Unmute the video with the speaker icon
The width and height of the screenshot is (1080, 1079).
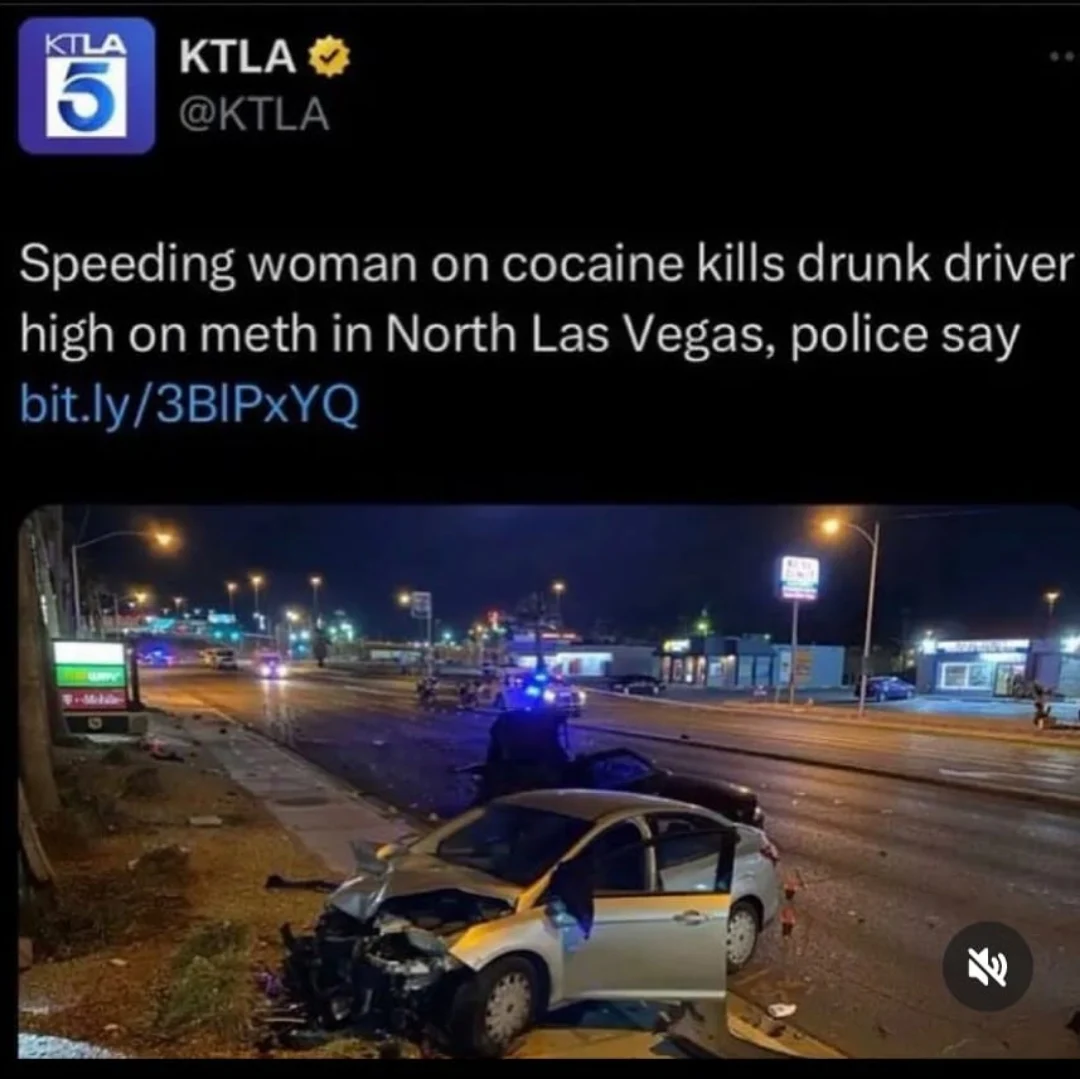point(987,966)
